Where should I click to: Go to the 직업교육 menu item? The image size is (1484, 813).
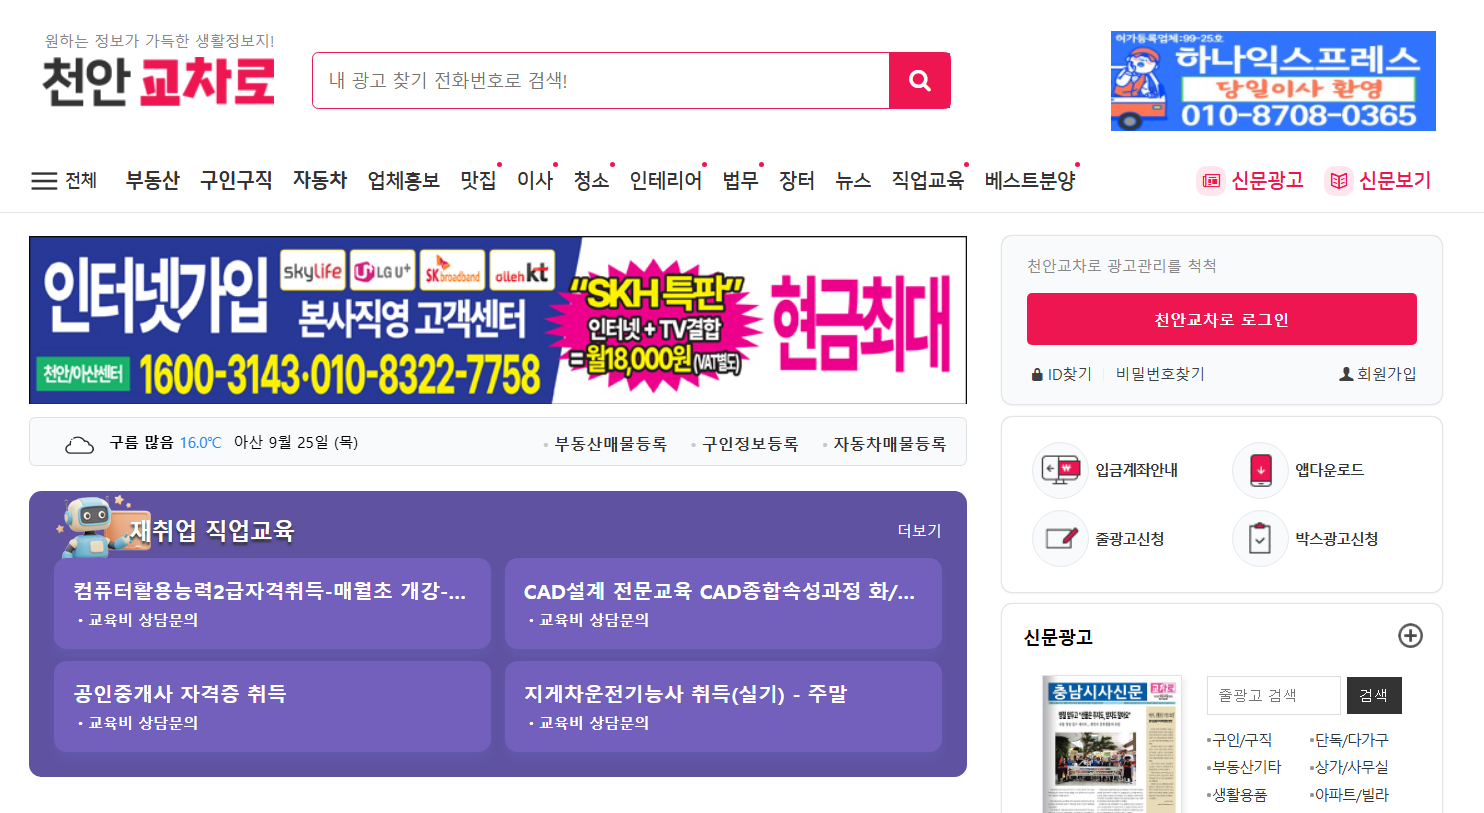(928, 180)
